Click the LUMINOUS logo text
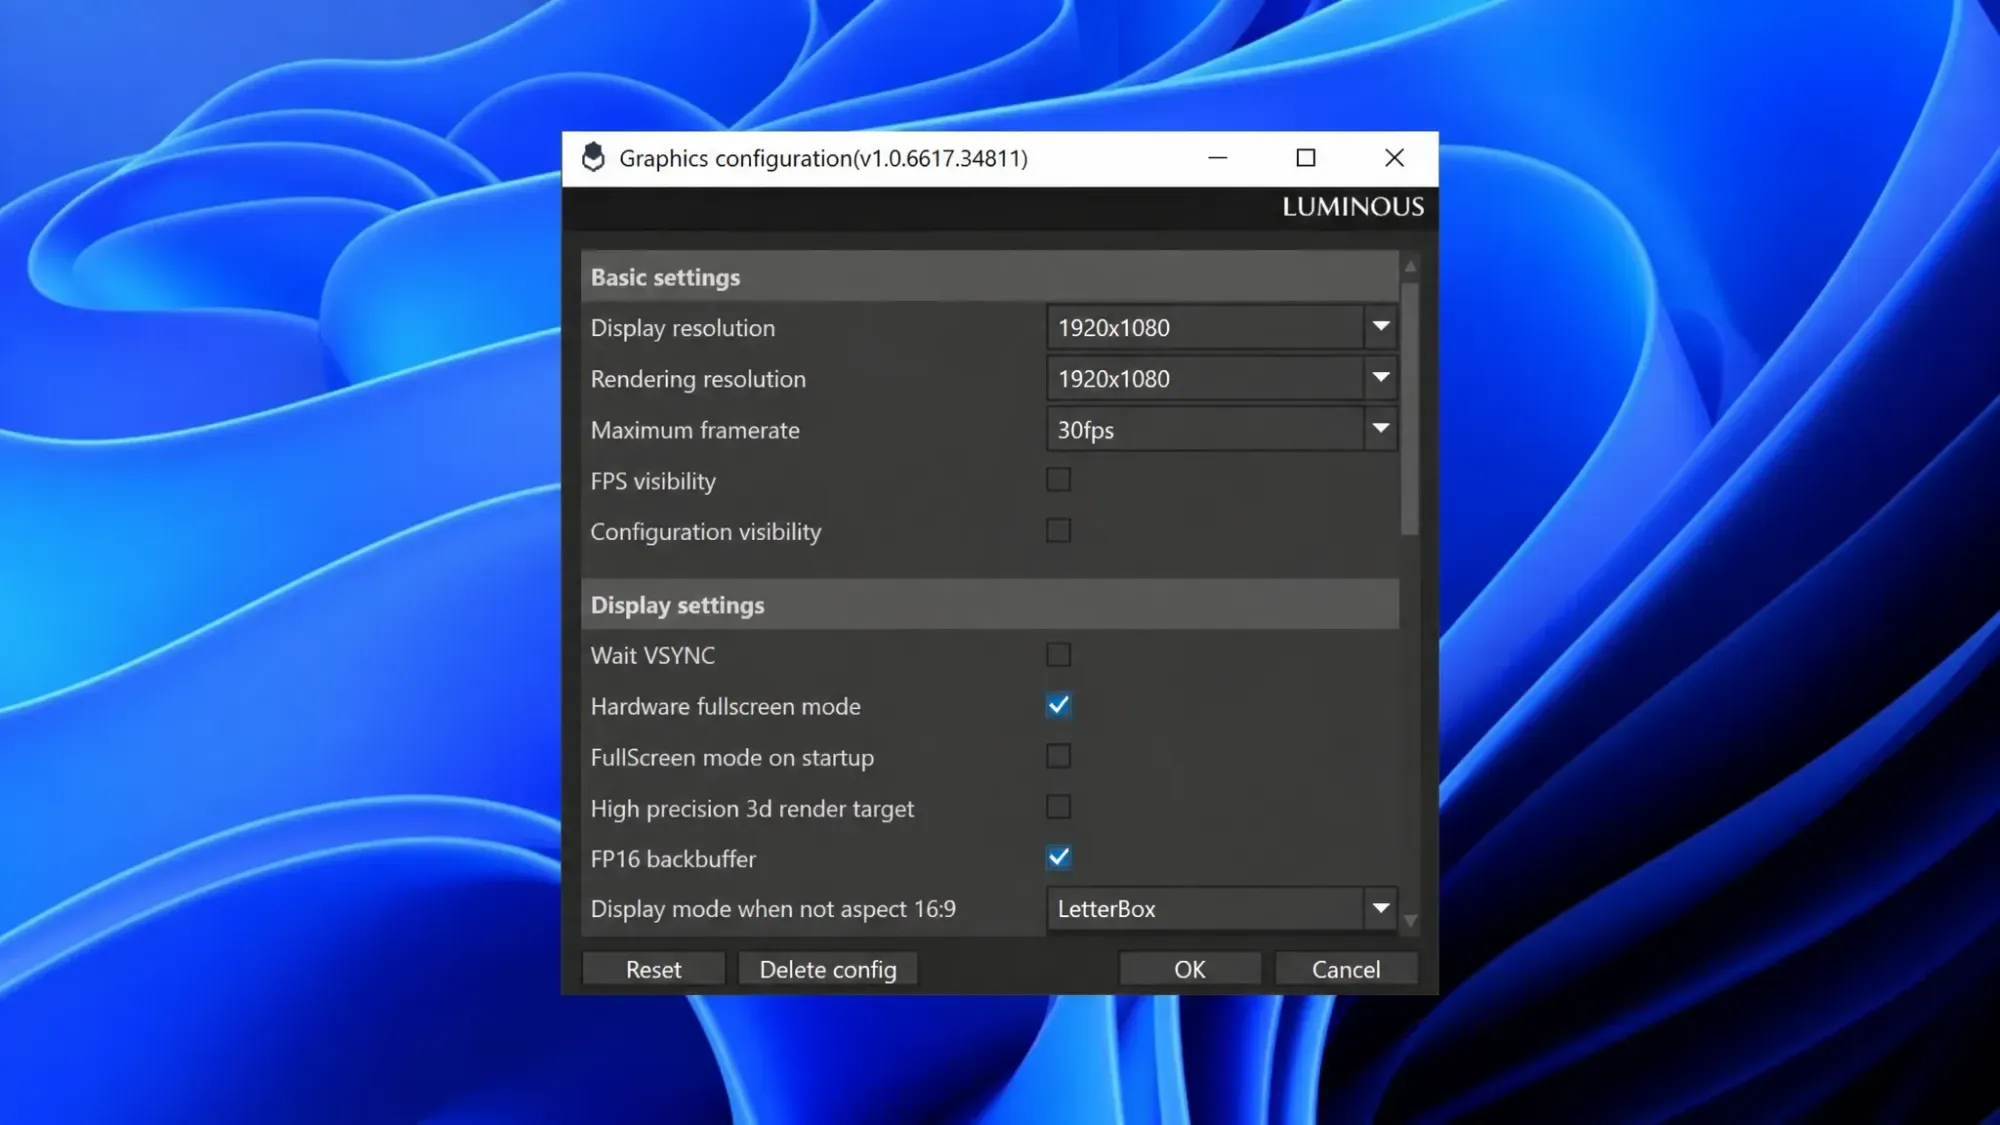Image resolution: width=2000 pixels, height=1125 pixels. point(1353,207)
